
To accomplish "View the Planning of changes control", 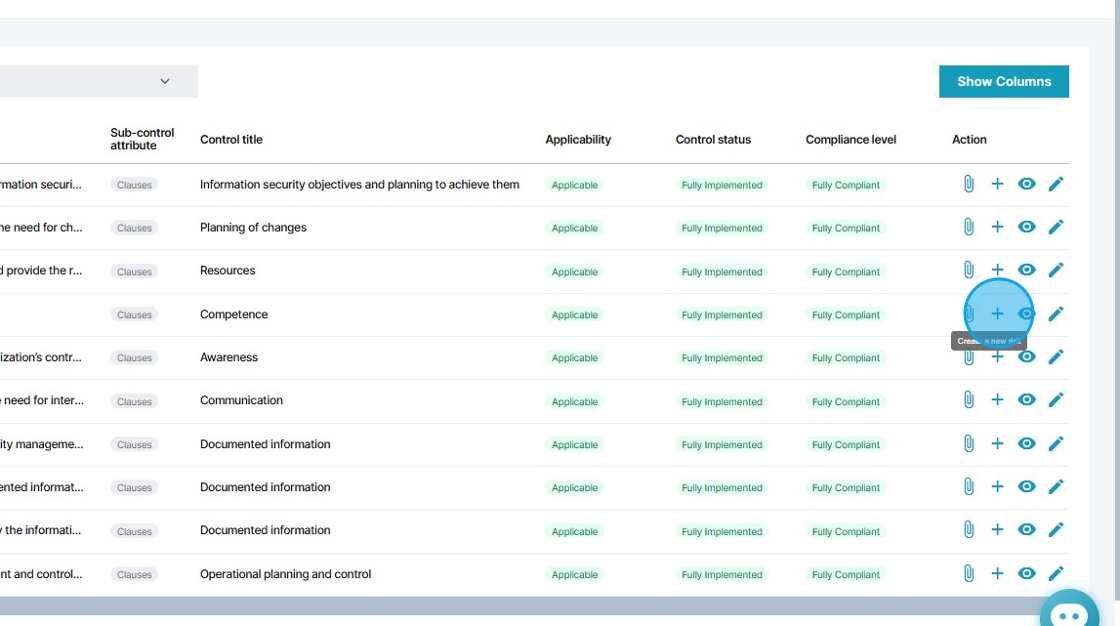I will coord(1026,227).
